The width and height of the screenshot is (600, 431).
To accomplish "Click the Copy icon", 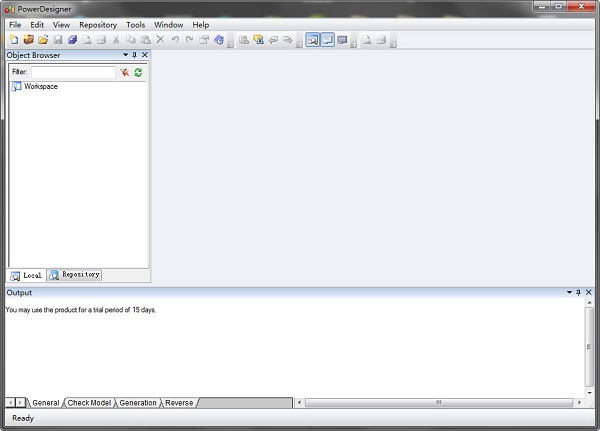I will point(131,39).
